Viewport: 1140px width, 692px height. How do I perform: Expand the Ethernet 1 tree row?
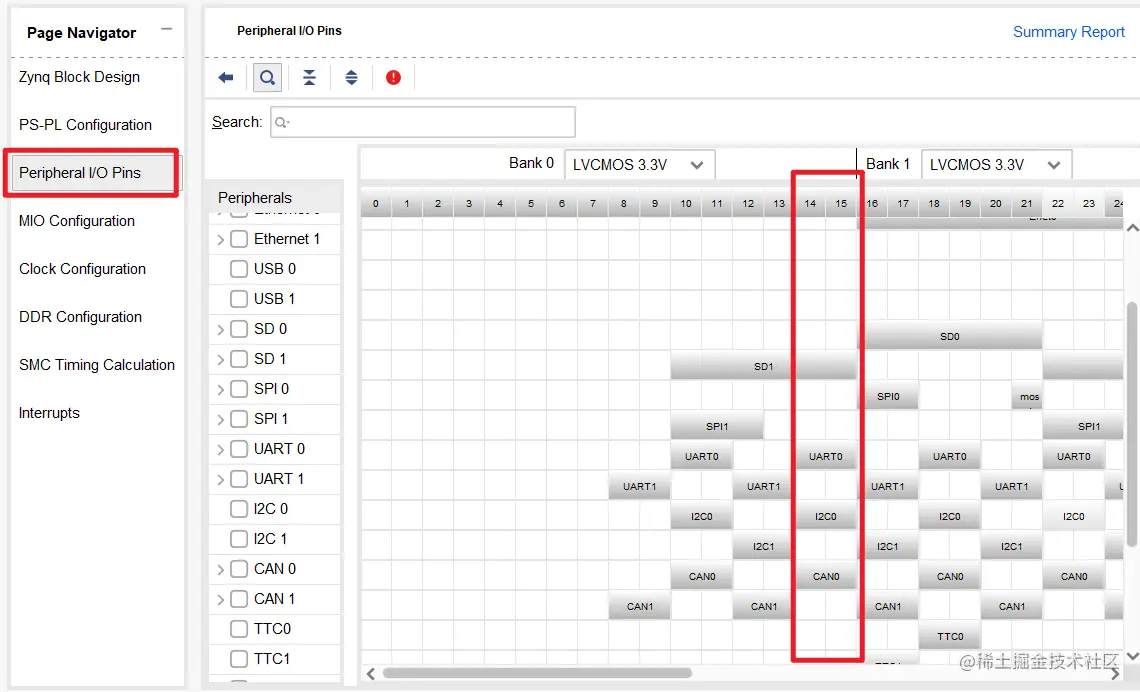point(220,240)
